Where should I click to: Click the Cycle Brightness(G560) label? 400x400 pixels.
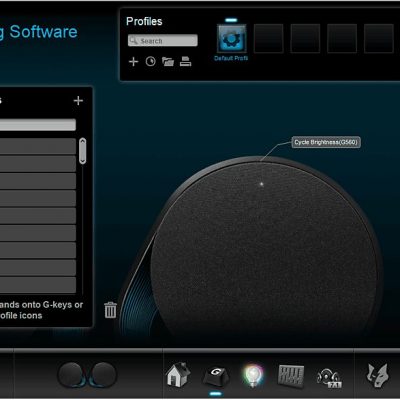coord(326,142)
